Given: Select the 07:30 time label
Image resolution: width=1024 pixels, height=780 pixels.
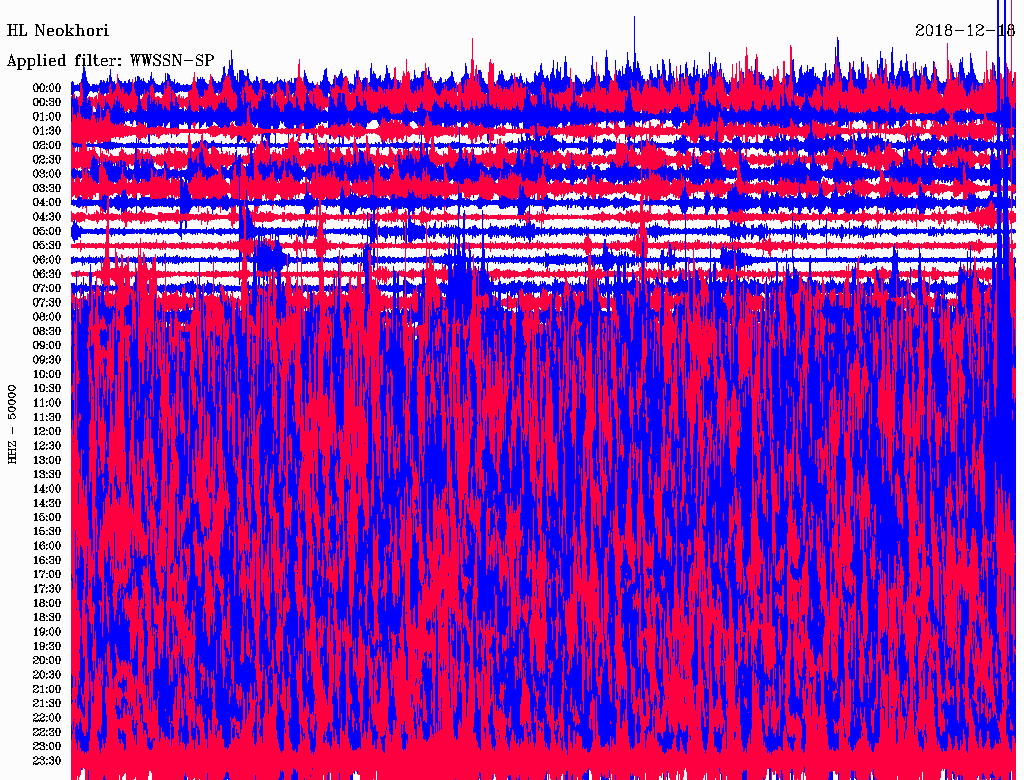Looking at the screenshot, I should pos(47,303).
